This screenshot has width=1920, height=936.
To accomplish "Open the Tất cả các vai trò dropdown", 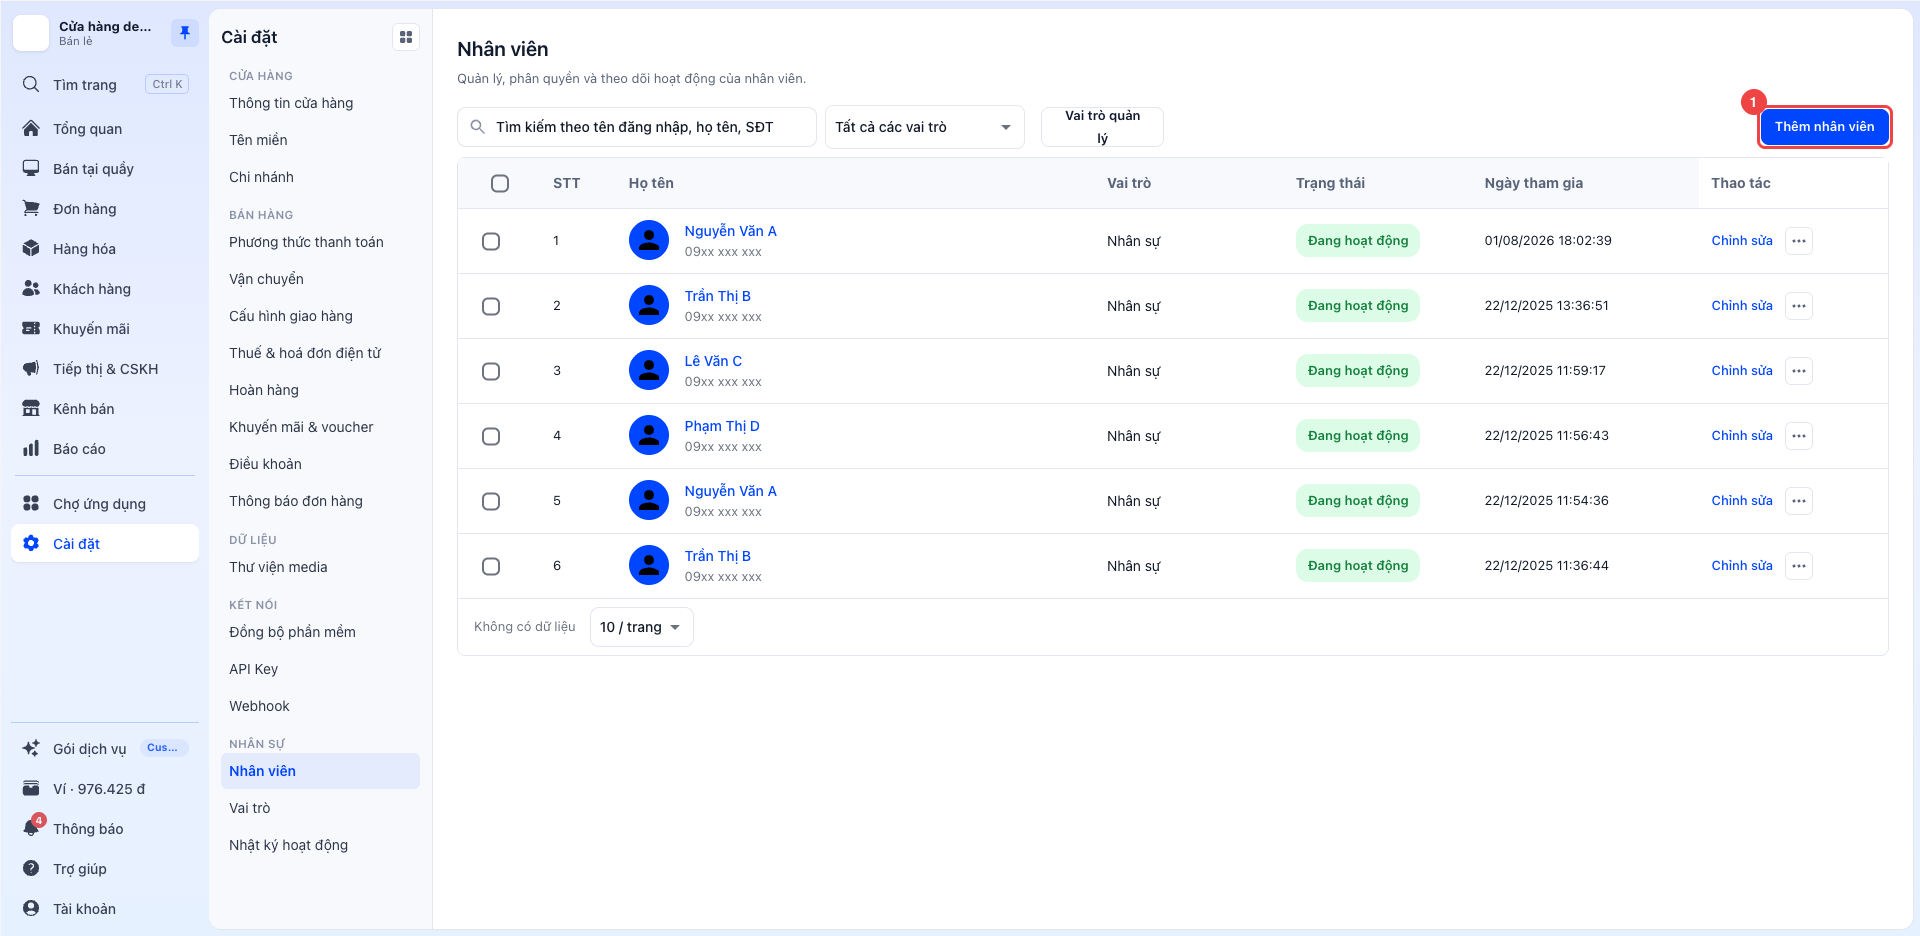I will (924, 127).
